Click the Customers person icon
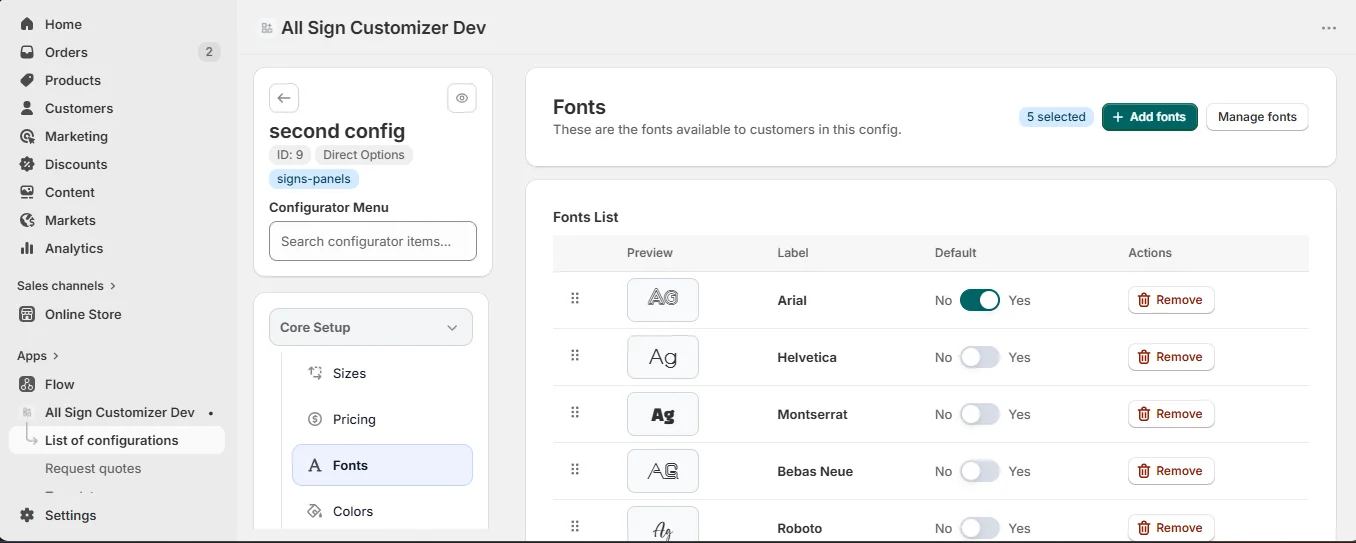This screenshot has height=543, width=1356. pyautogui.click(x=27, y=108)
